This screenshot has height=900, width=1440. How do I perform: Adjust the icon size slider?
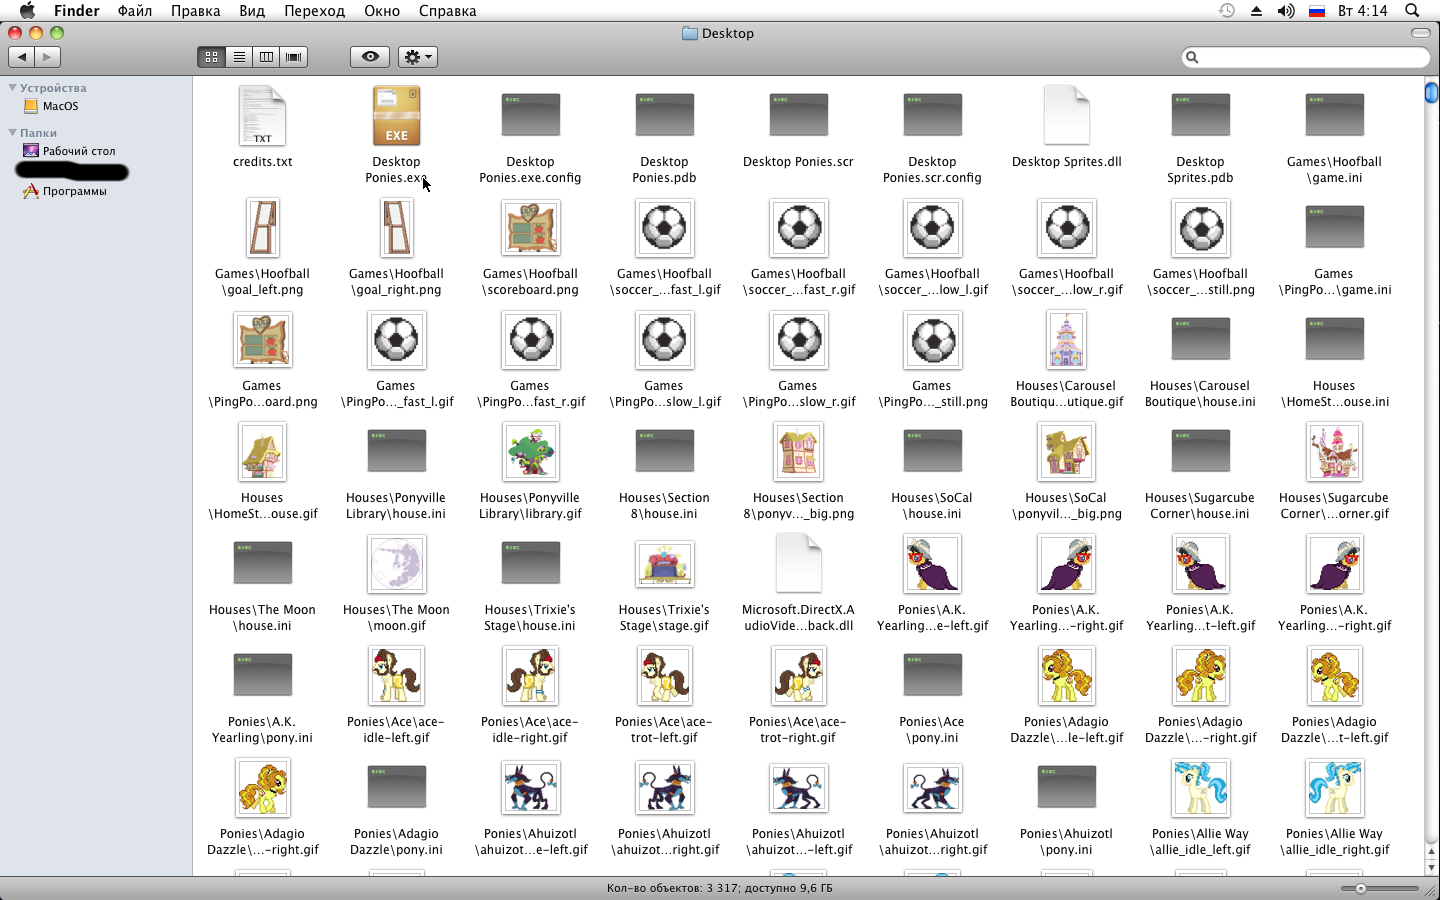point(1360,888)
